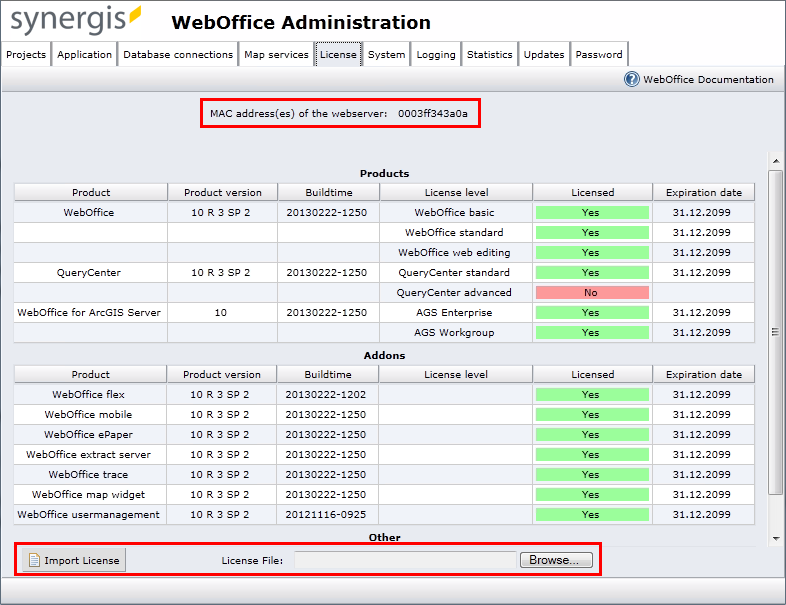Click the WebOffice product cell

(89, 213)
